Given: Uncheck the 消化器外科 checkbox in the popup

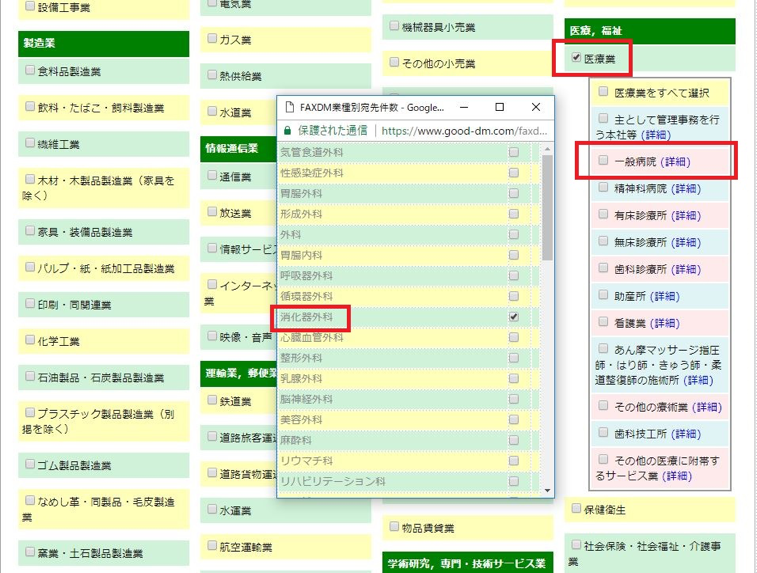Looking at the screenshot, I should [514, 316].
